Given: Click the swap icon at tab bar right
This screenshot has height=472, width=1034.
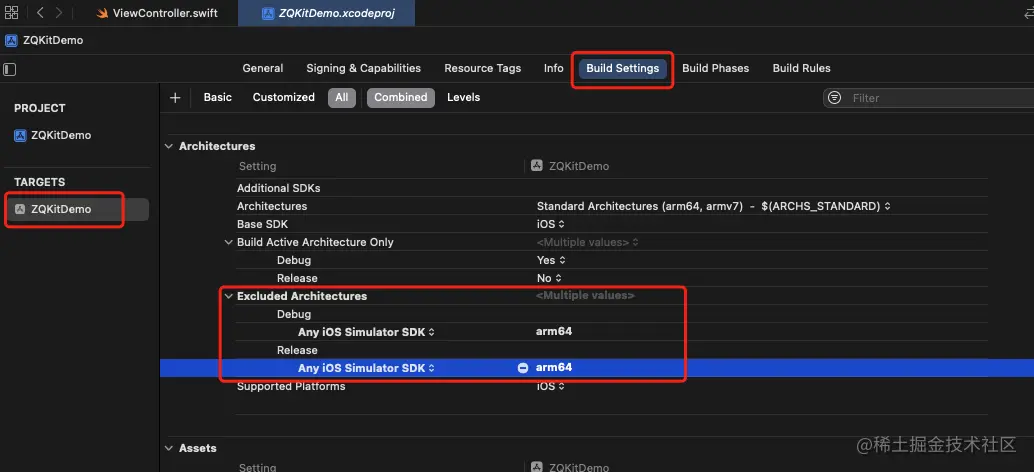Looking at the screenshot, I should pyautogui.click(x=1027, y=13).
